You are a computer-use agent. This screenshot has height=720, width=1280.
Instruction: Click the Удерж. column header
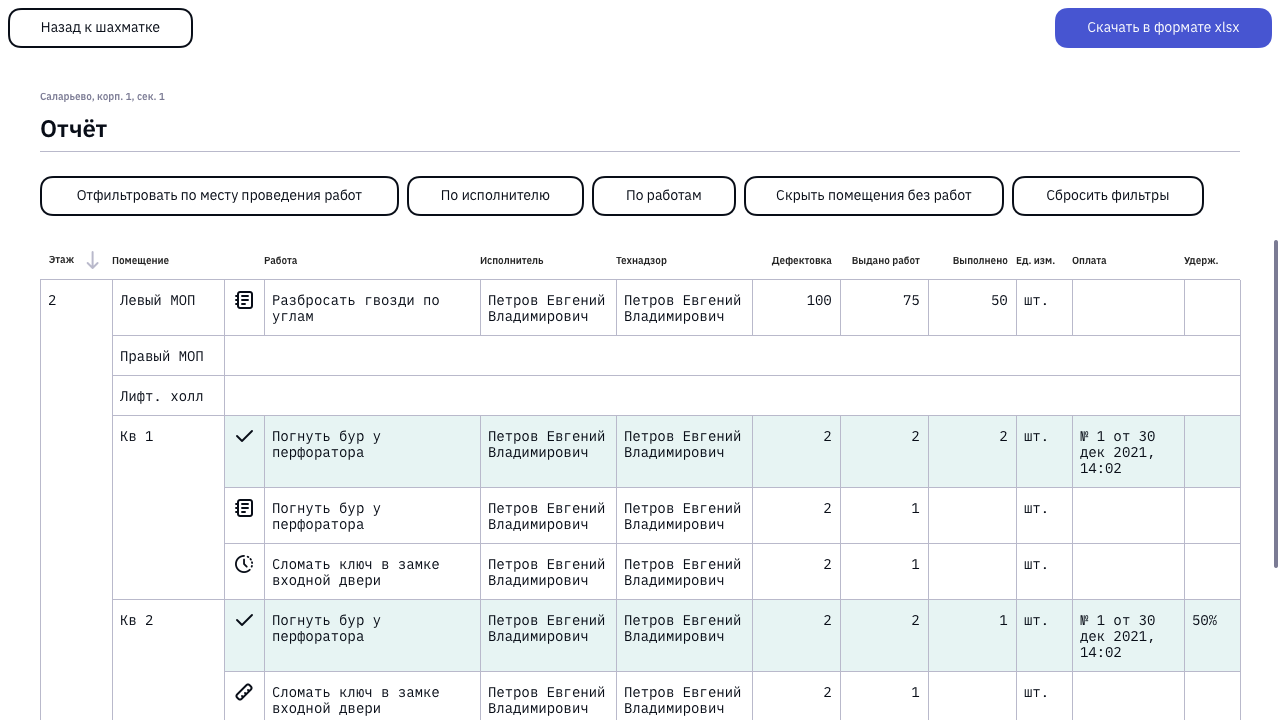pyautogui.click(x=1201, y=261)
